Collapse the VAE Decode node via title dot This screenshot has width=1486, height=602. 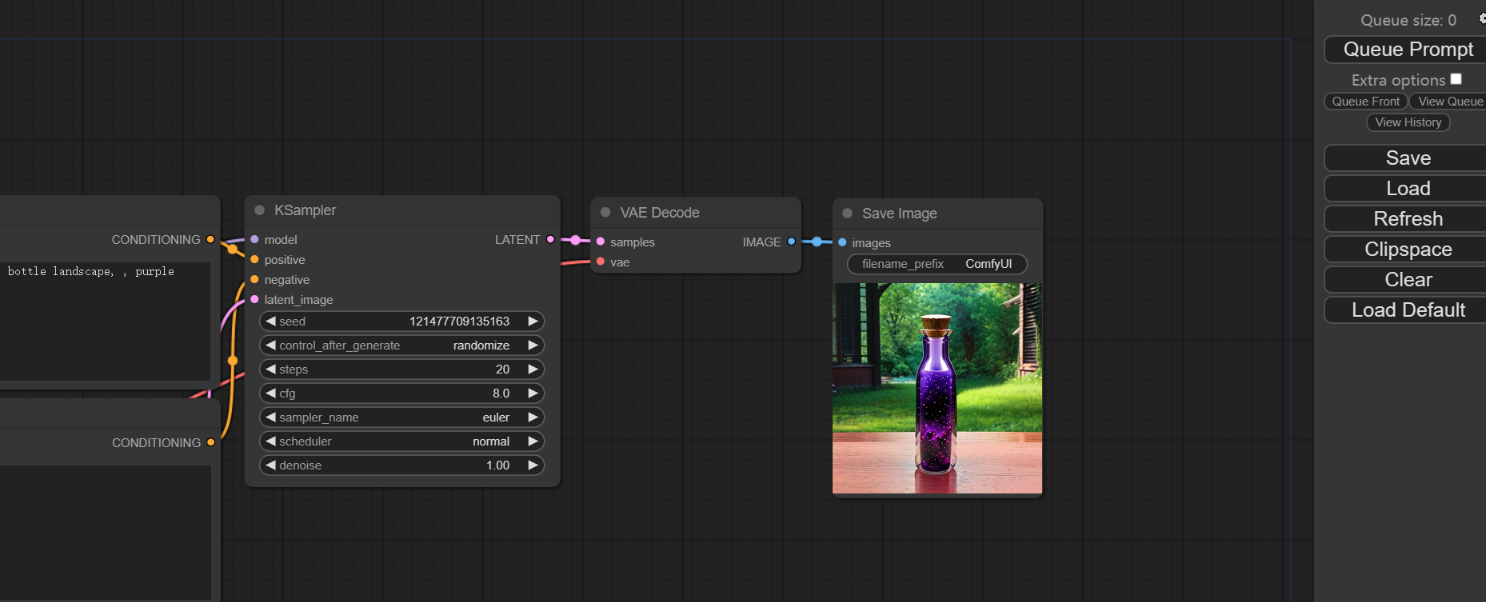(606, 213)
